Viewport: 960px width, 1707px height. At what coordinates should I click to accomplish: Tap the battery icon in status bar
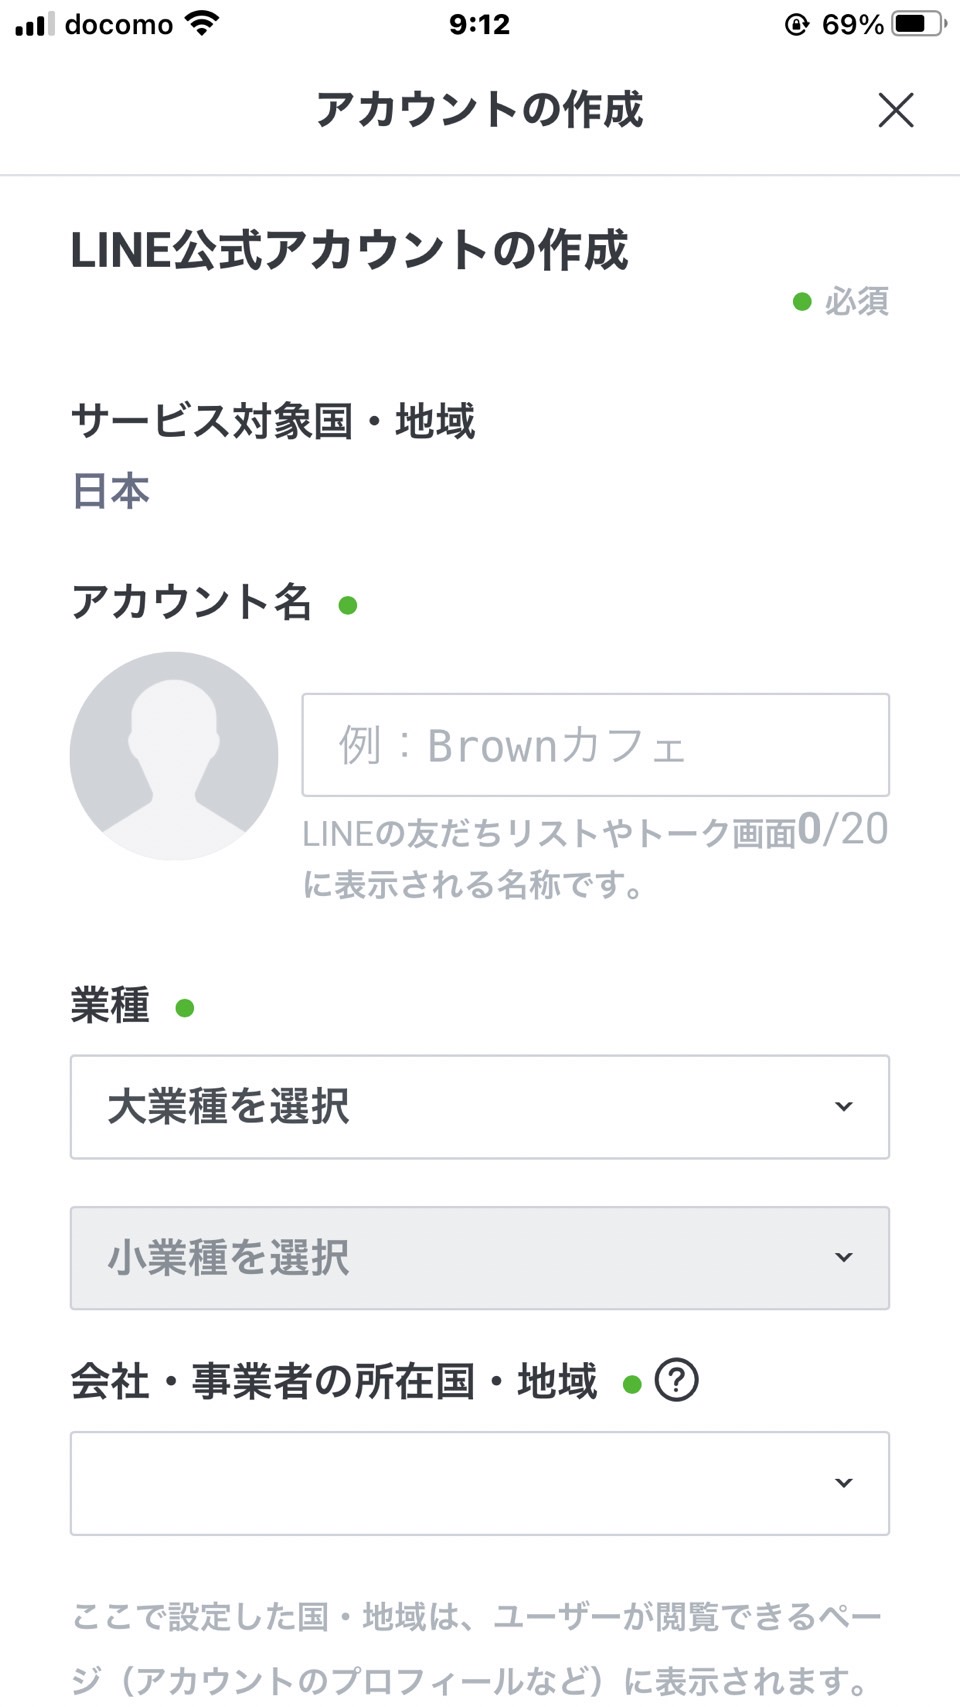[919, 24]
